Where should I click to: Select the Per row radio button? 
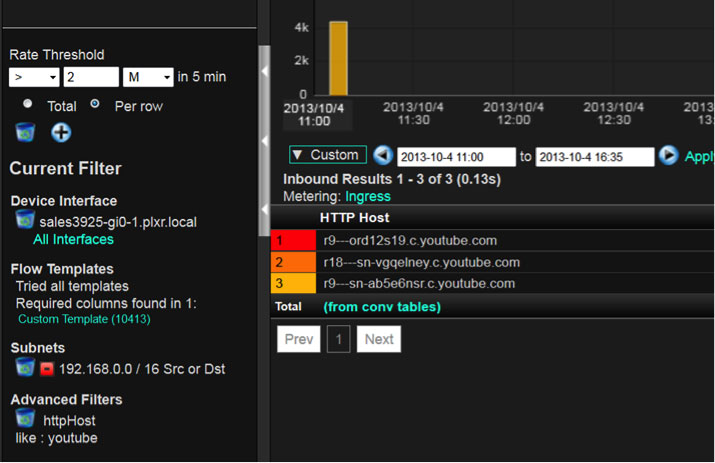click(x=95, y=104)
